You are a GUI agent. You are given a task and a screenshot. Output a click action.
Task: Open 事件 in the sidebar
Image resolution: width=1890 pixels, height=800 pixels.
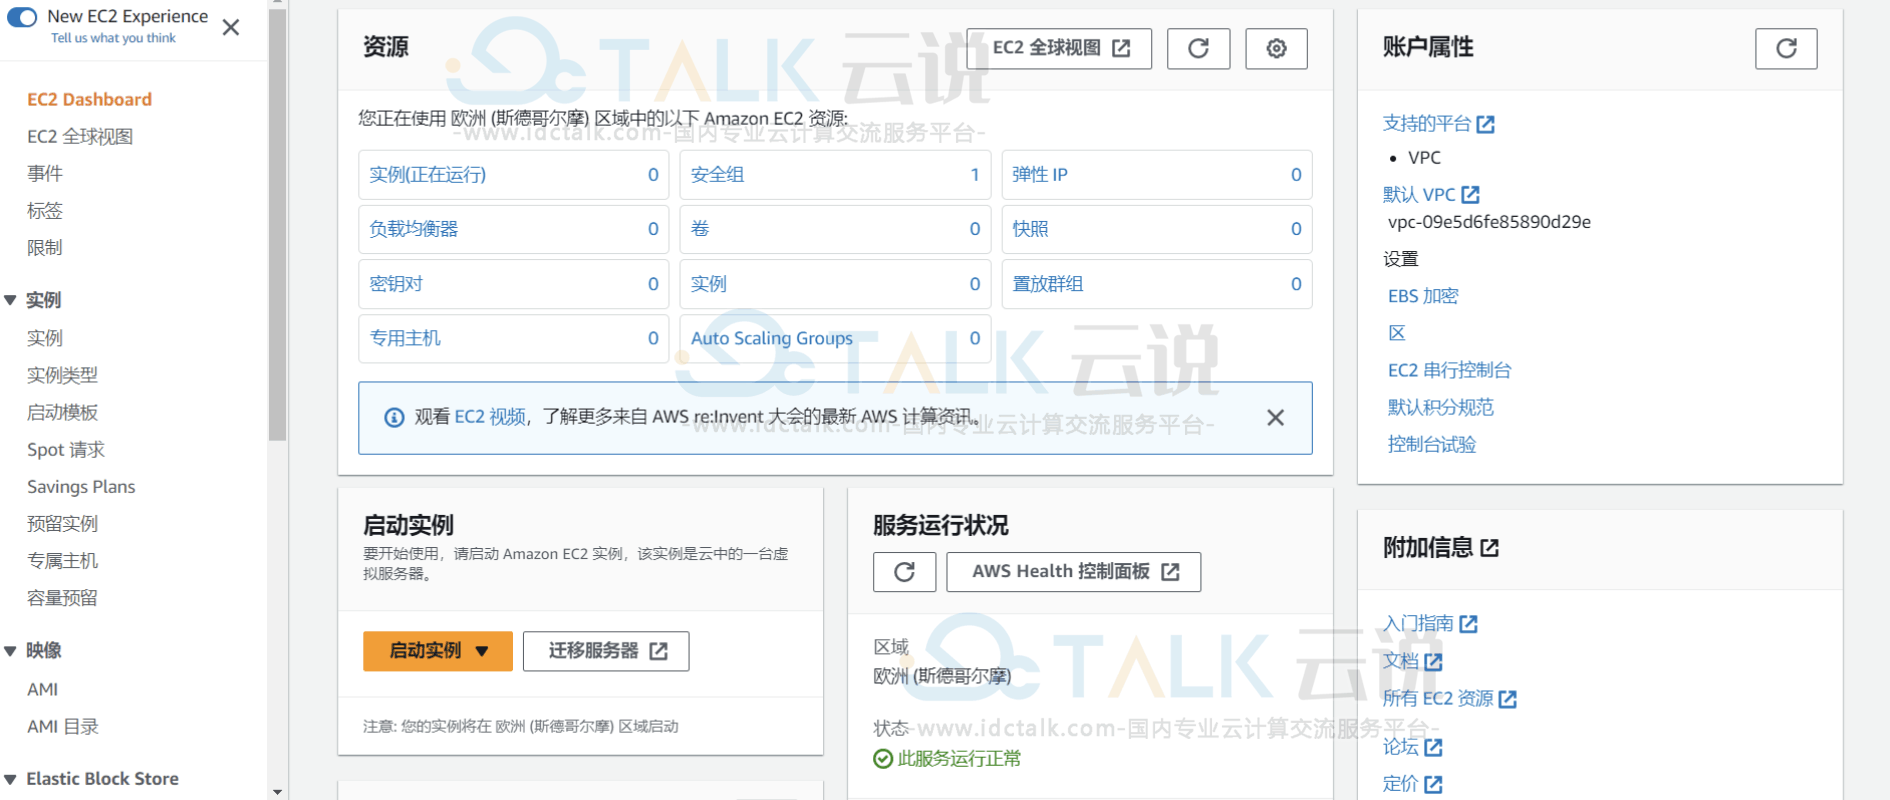(x=45, y=174)
